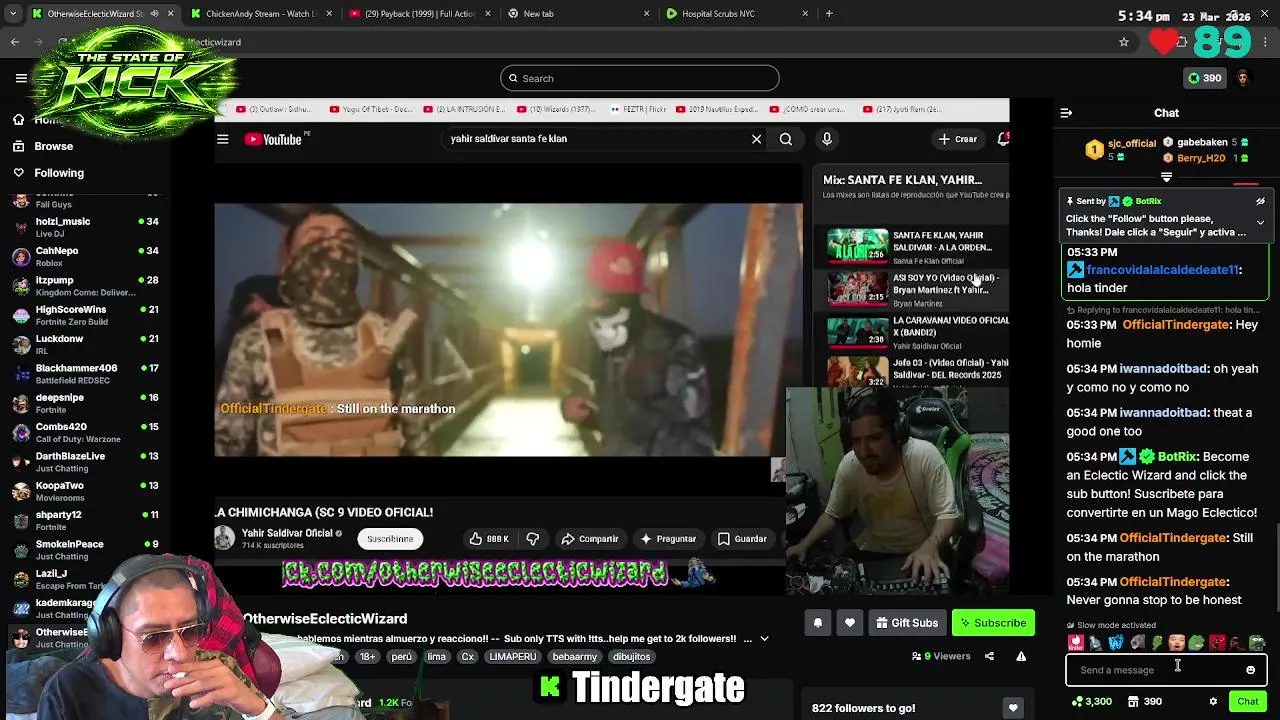Click the YouTube notifications bell in stream
Screen dimensions: 1280x720
click(1002, 139)
